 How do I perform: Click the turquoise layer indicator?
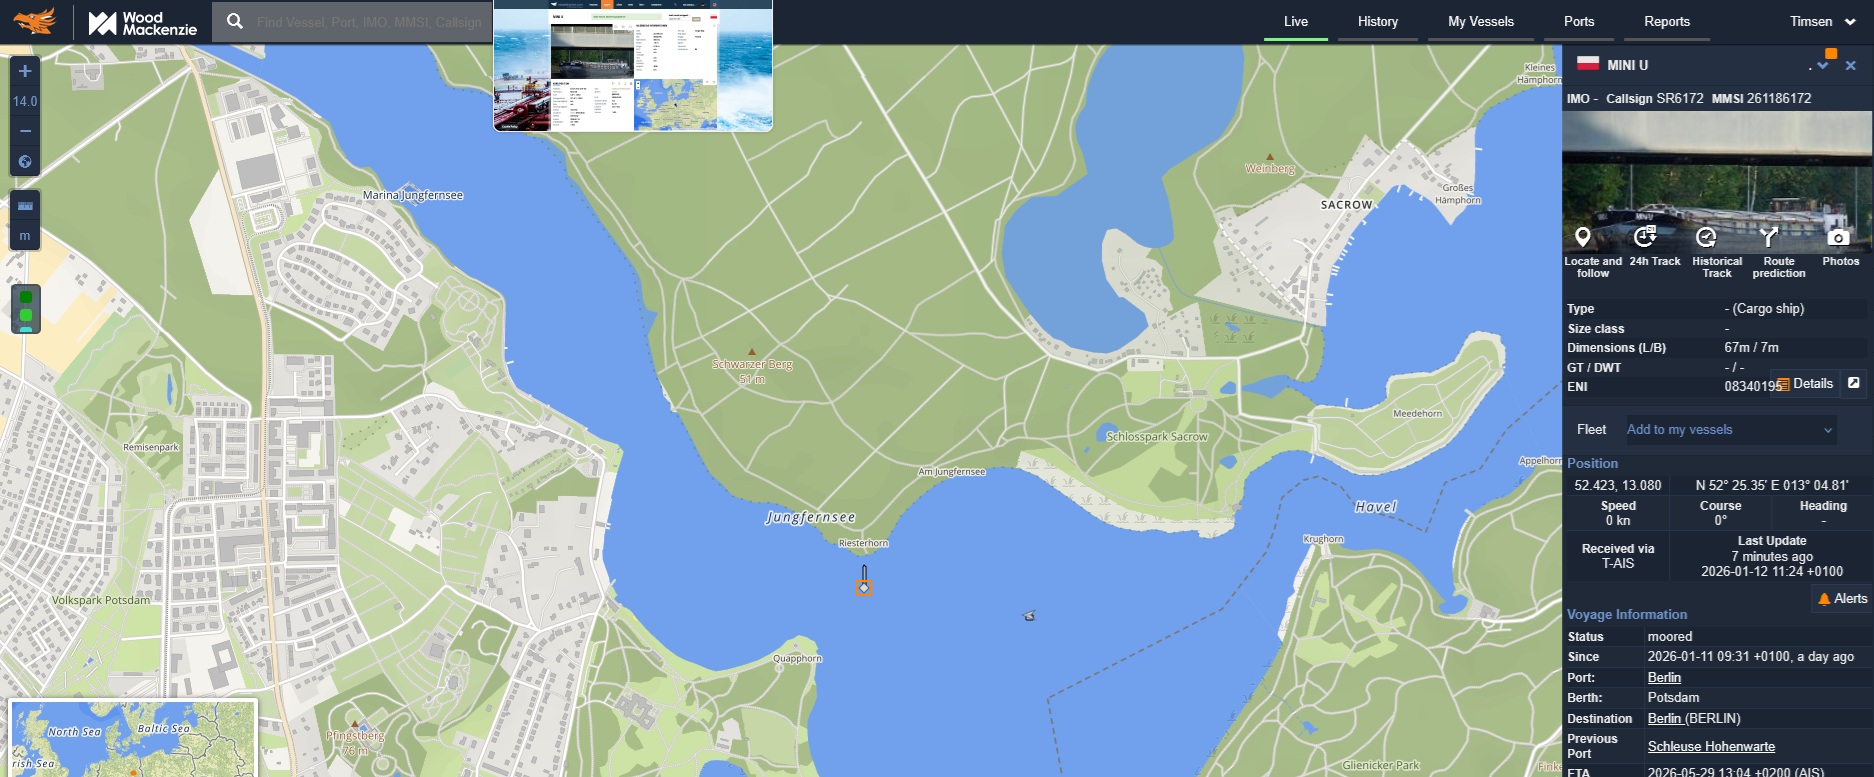26,328
